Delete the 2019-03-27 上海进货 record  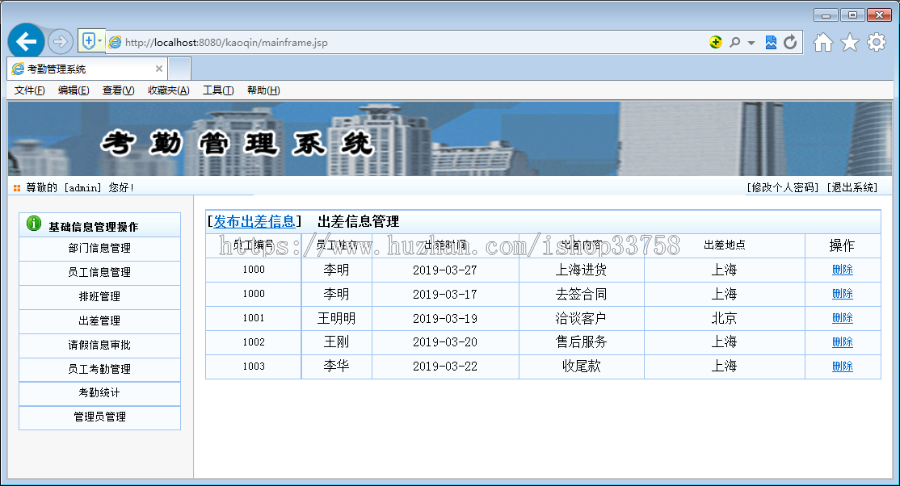click(842, 270)
